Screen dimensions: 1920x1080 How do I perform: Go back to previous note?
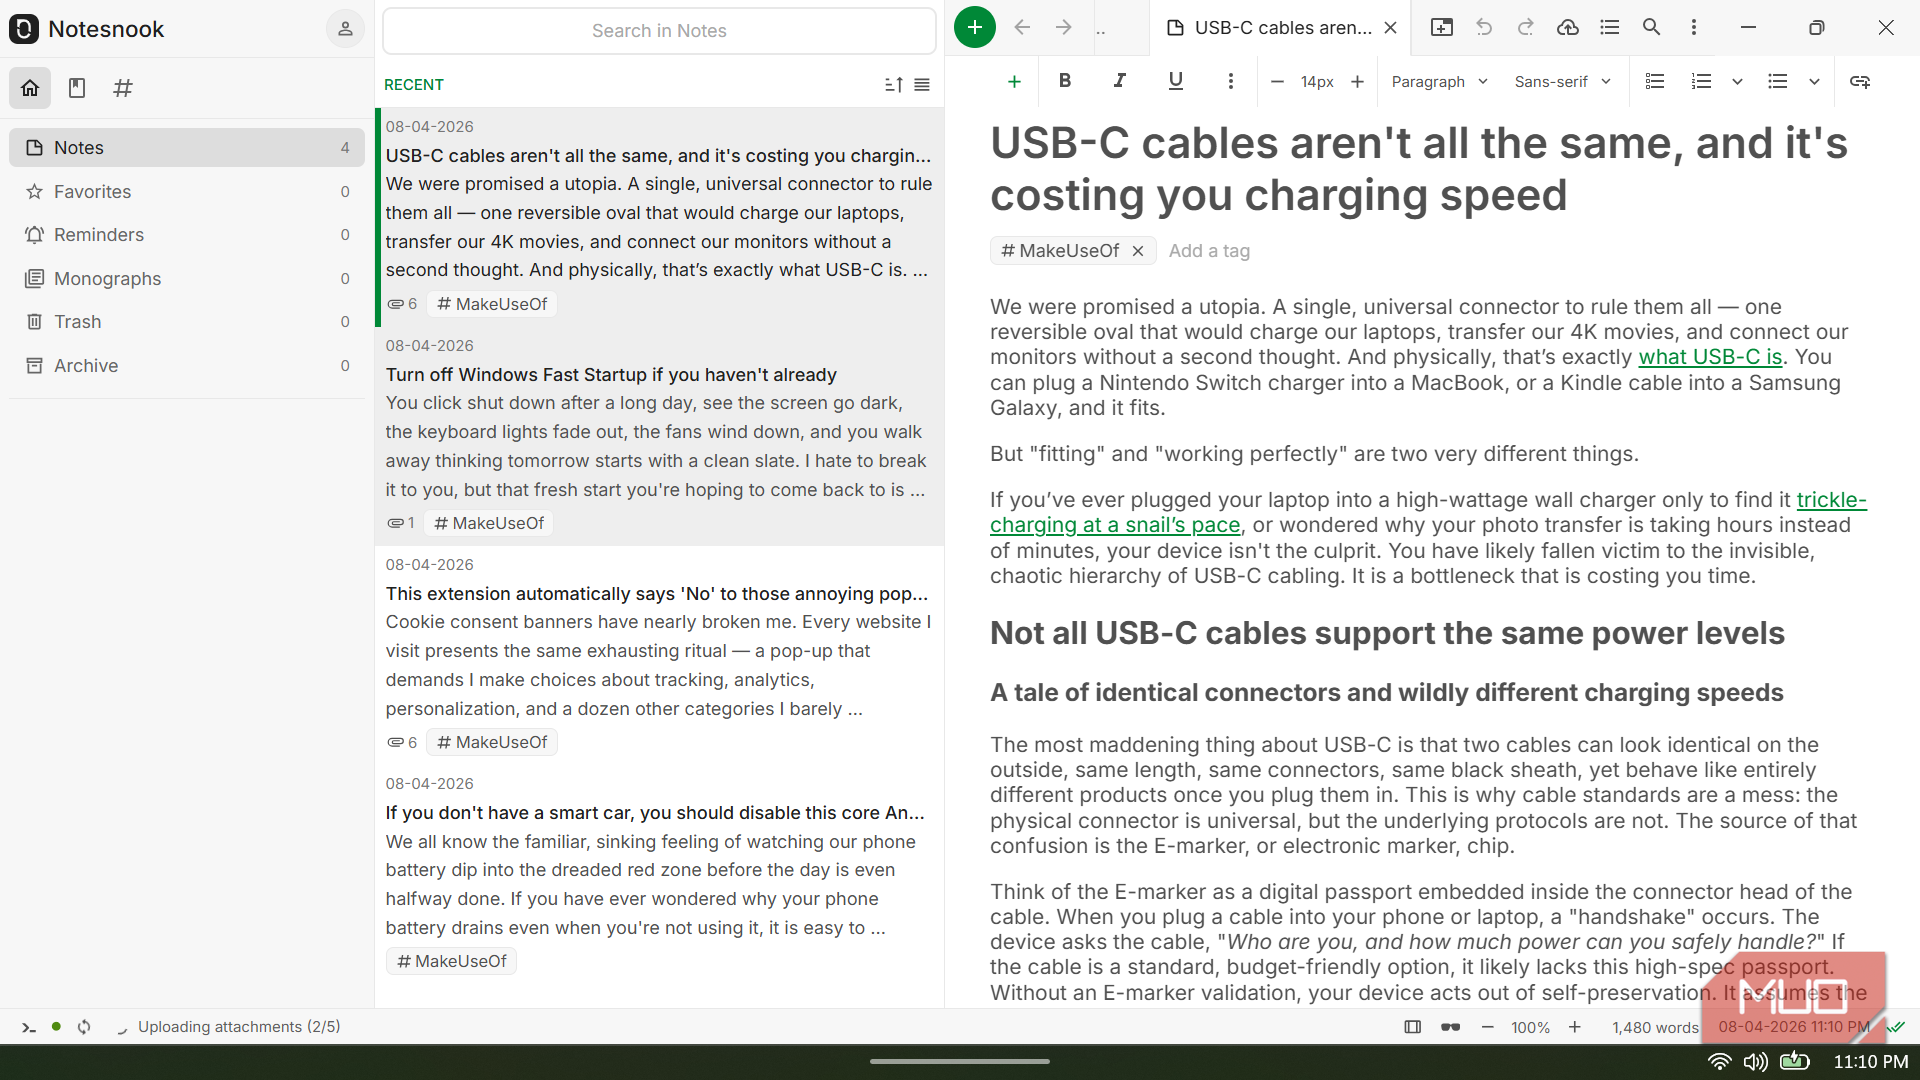[1022, 28]
